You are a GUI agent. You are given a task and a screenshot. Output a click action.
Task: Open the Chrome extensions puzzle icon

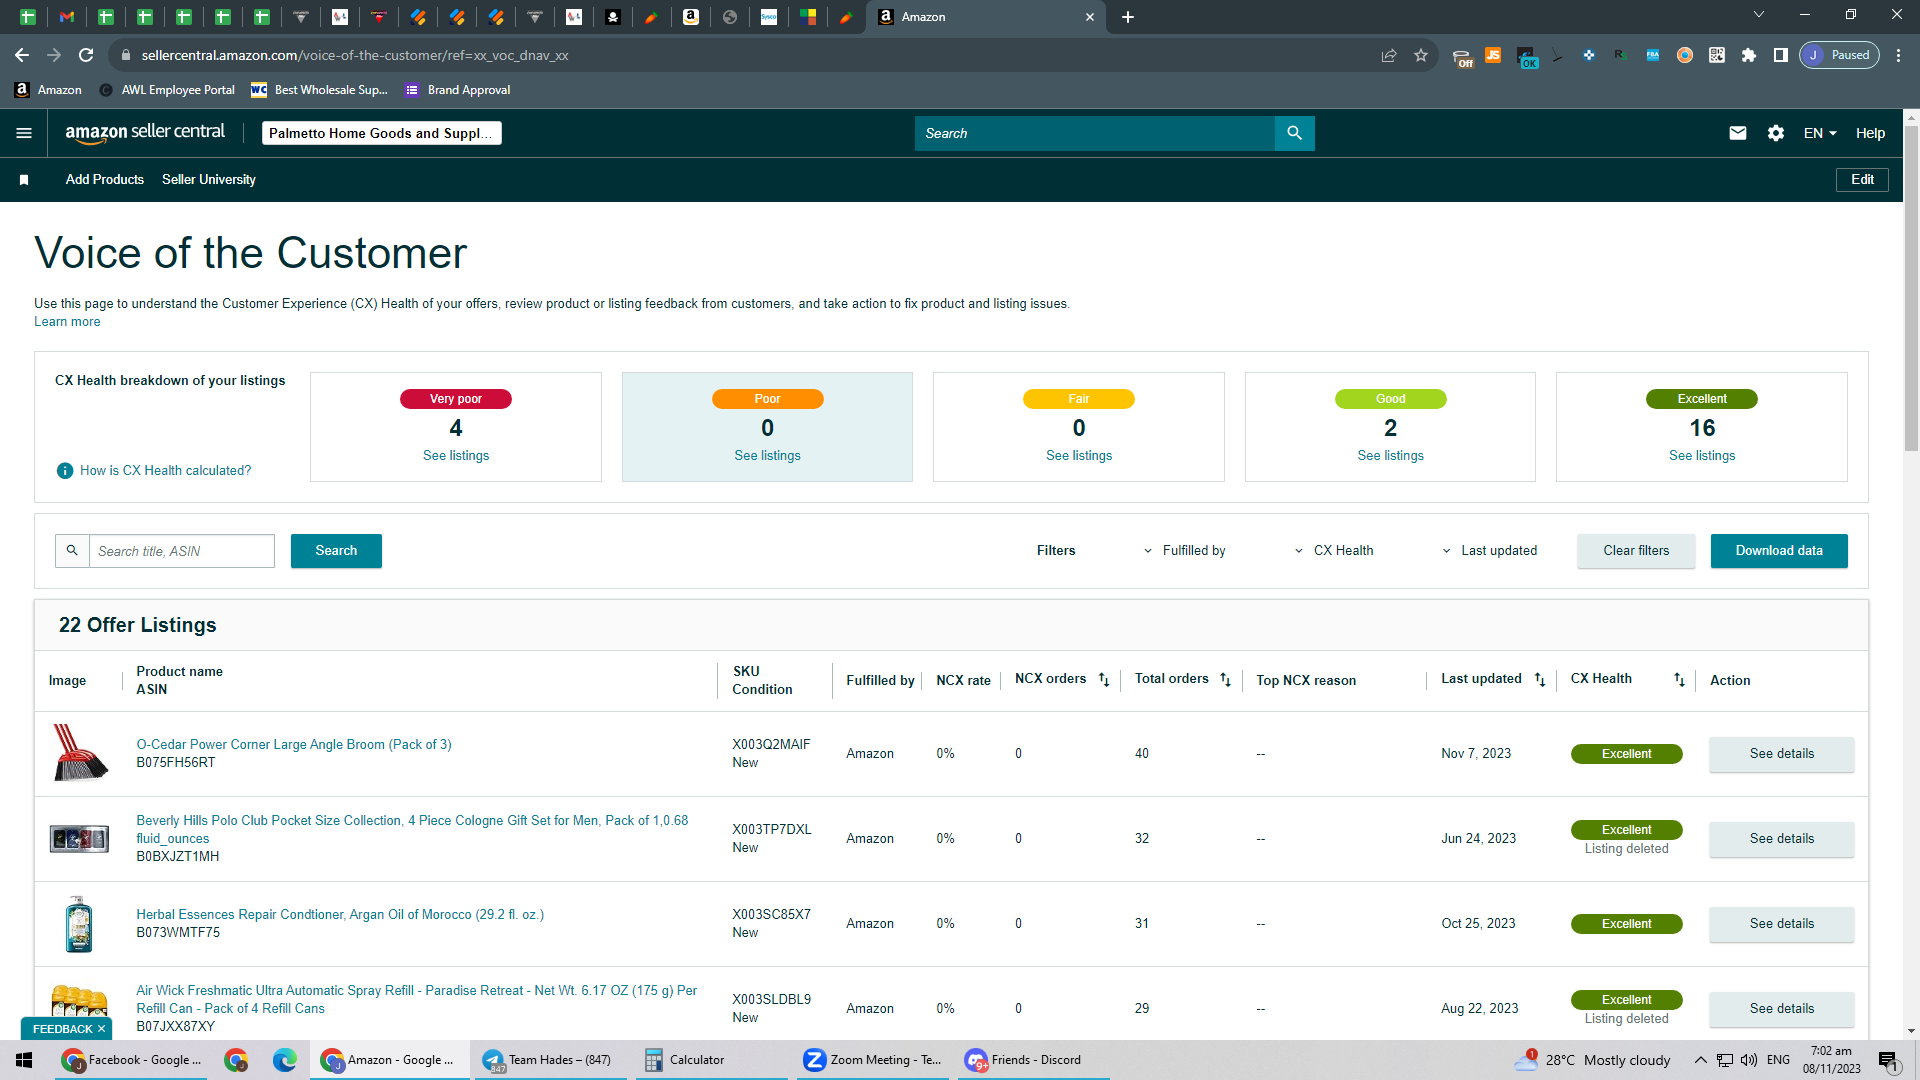[x=1749, y=55]
